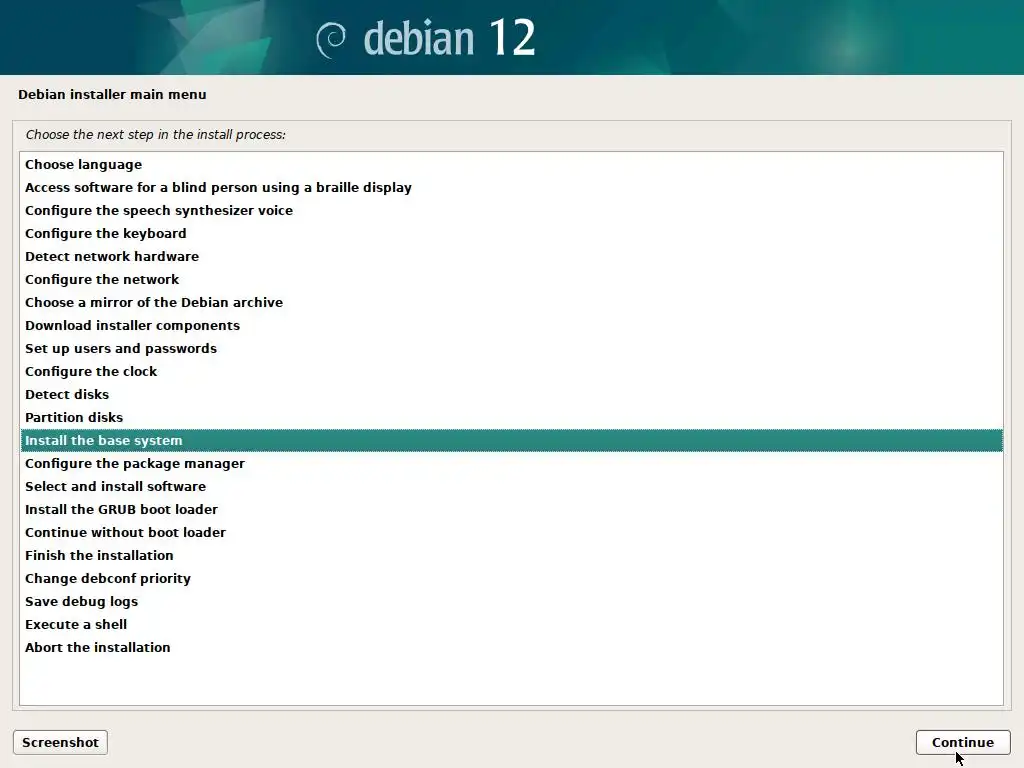The height and width of the screenshot is (768, 1024).
Task: Click the Continue button
Action: pyautogui.click(x=963, y=743)
